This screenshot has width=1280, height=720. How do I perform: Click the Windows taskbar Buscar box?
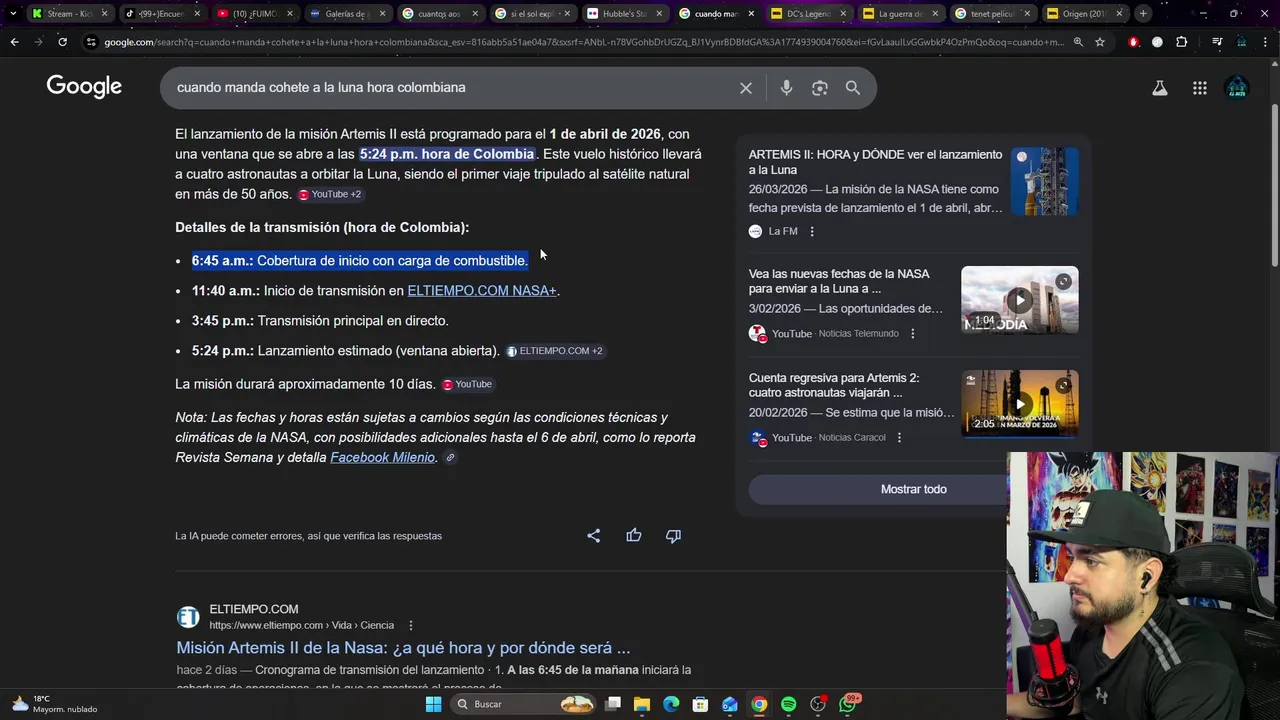click(x=522, y=704)
